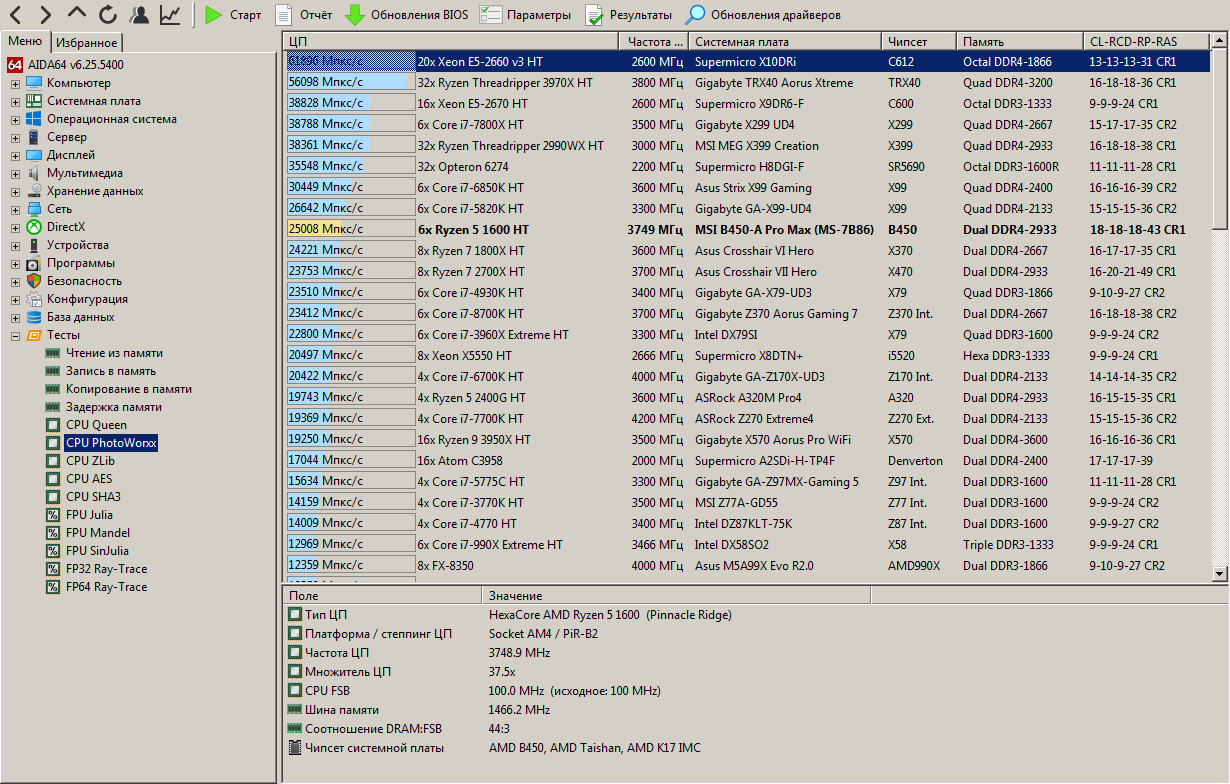Click the graph chart toolbar icon
The width and height of the screenshot is (1230, 784).
point(171,15)
